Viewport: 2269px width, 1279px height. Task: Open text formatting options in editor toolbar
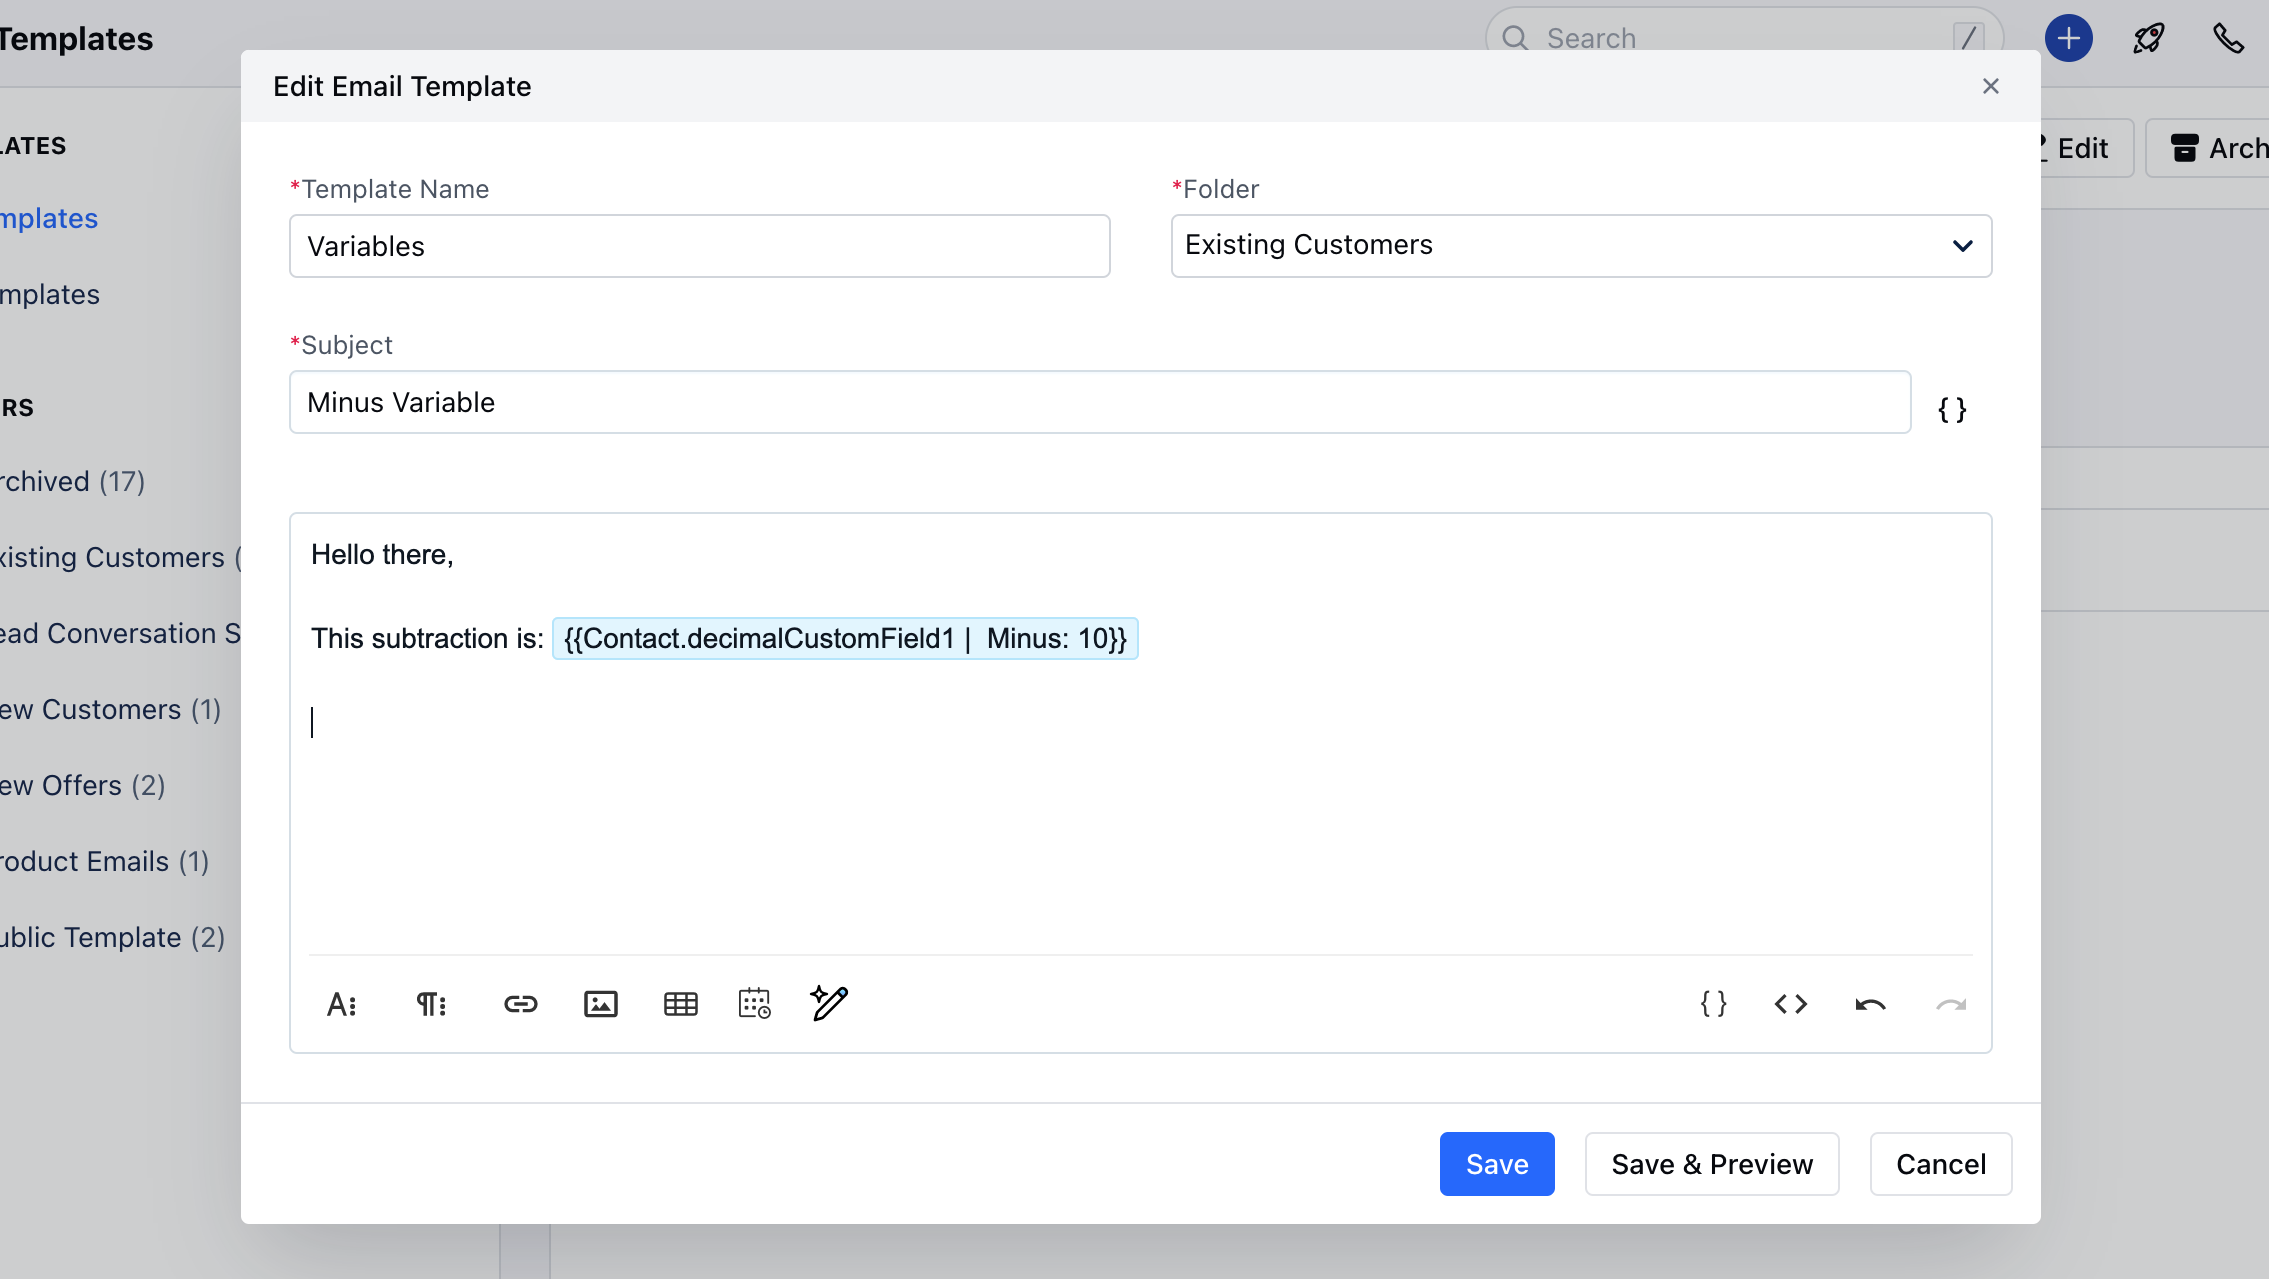pyautogui.click(x=341, y=1004)
